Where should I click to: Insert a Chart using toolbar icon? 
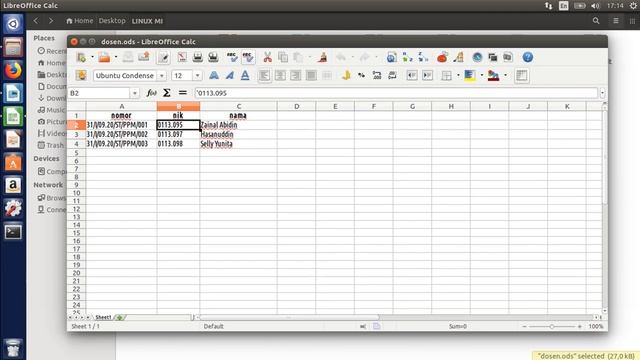click(x=442, y=57)
